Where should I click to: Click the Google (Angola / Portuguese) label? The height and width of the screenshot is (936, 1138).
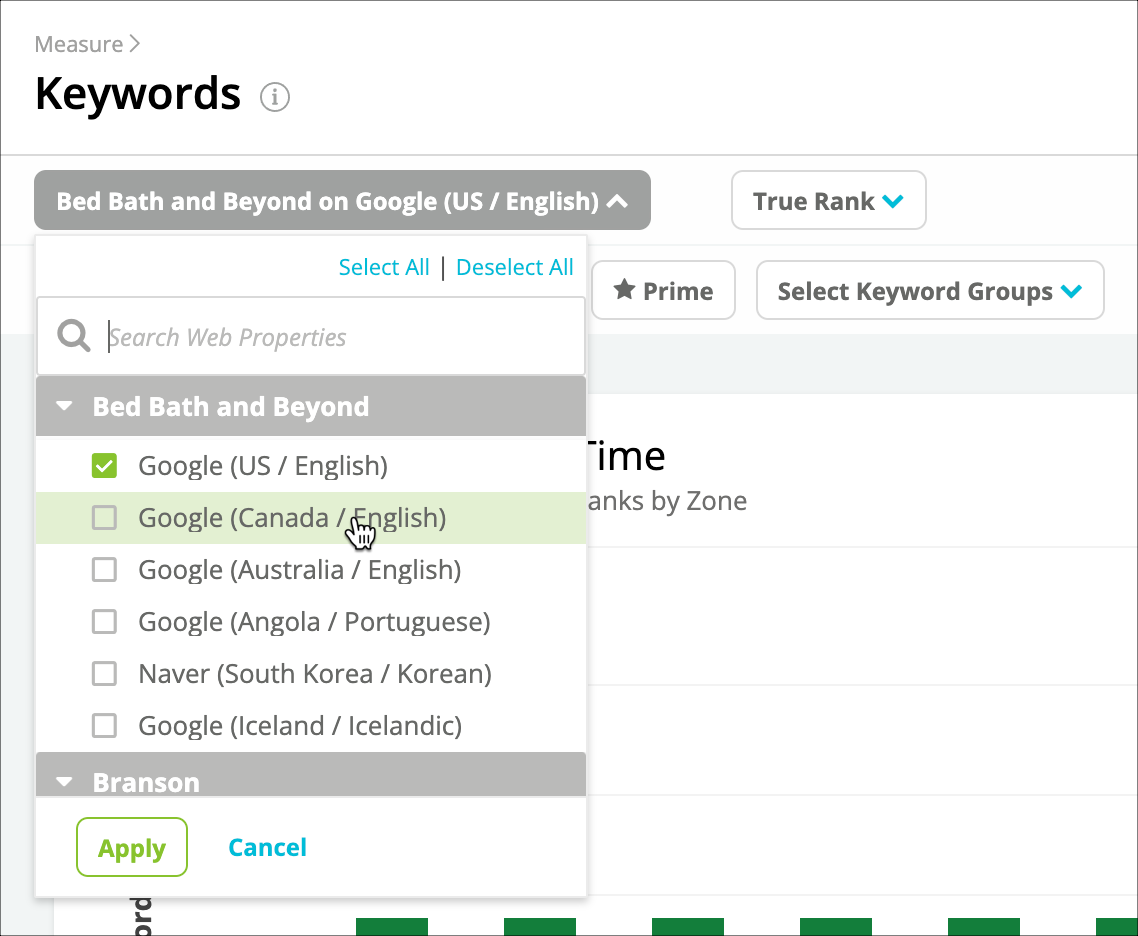(x=314, y=623)
